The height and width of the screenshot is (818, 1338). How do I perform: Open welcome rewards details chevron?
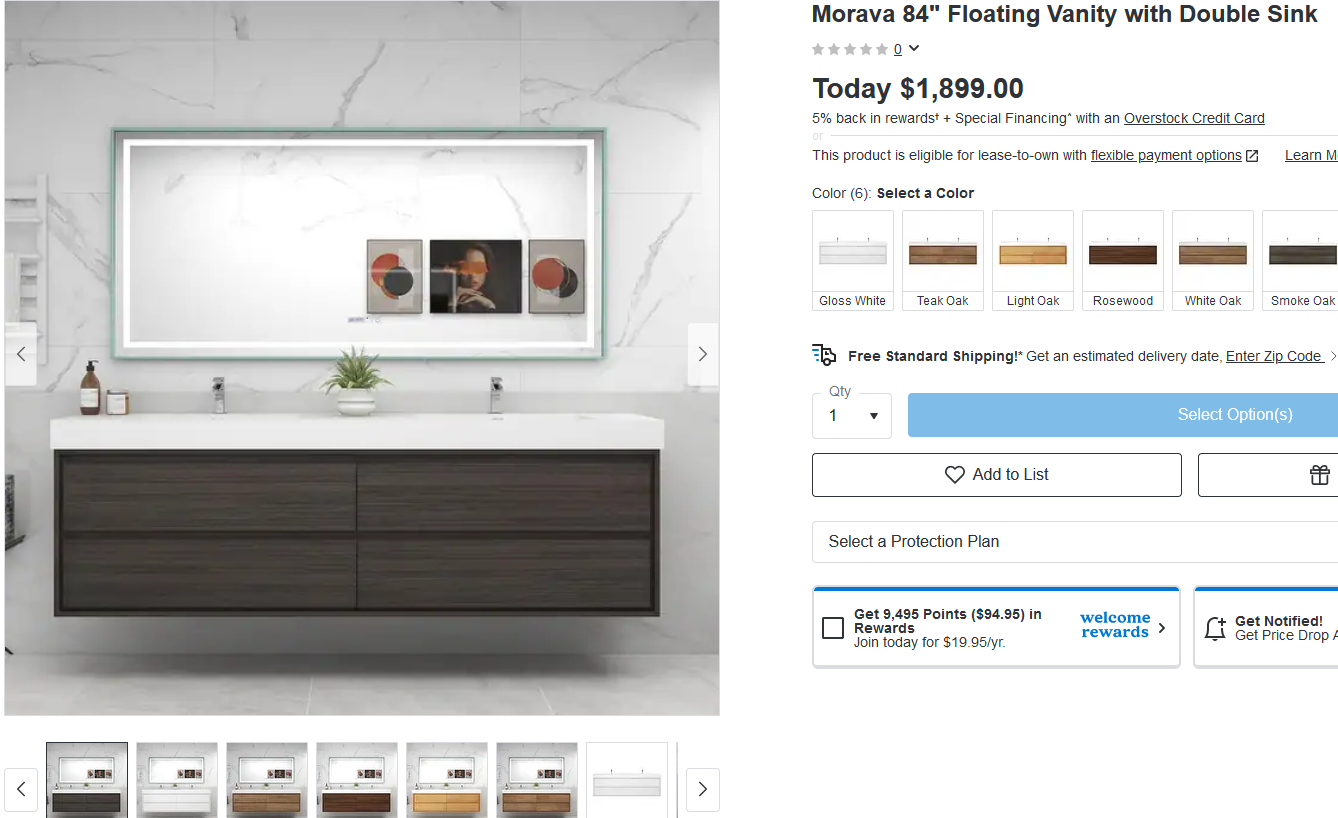(x=1162, y=628)
